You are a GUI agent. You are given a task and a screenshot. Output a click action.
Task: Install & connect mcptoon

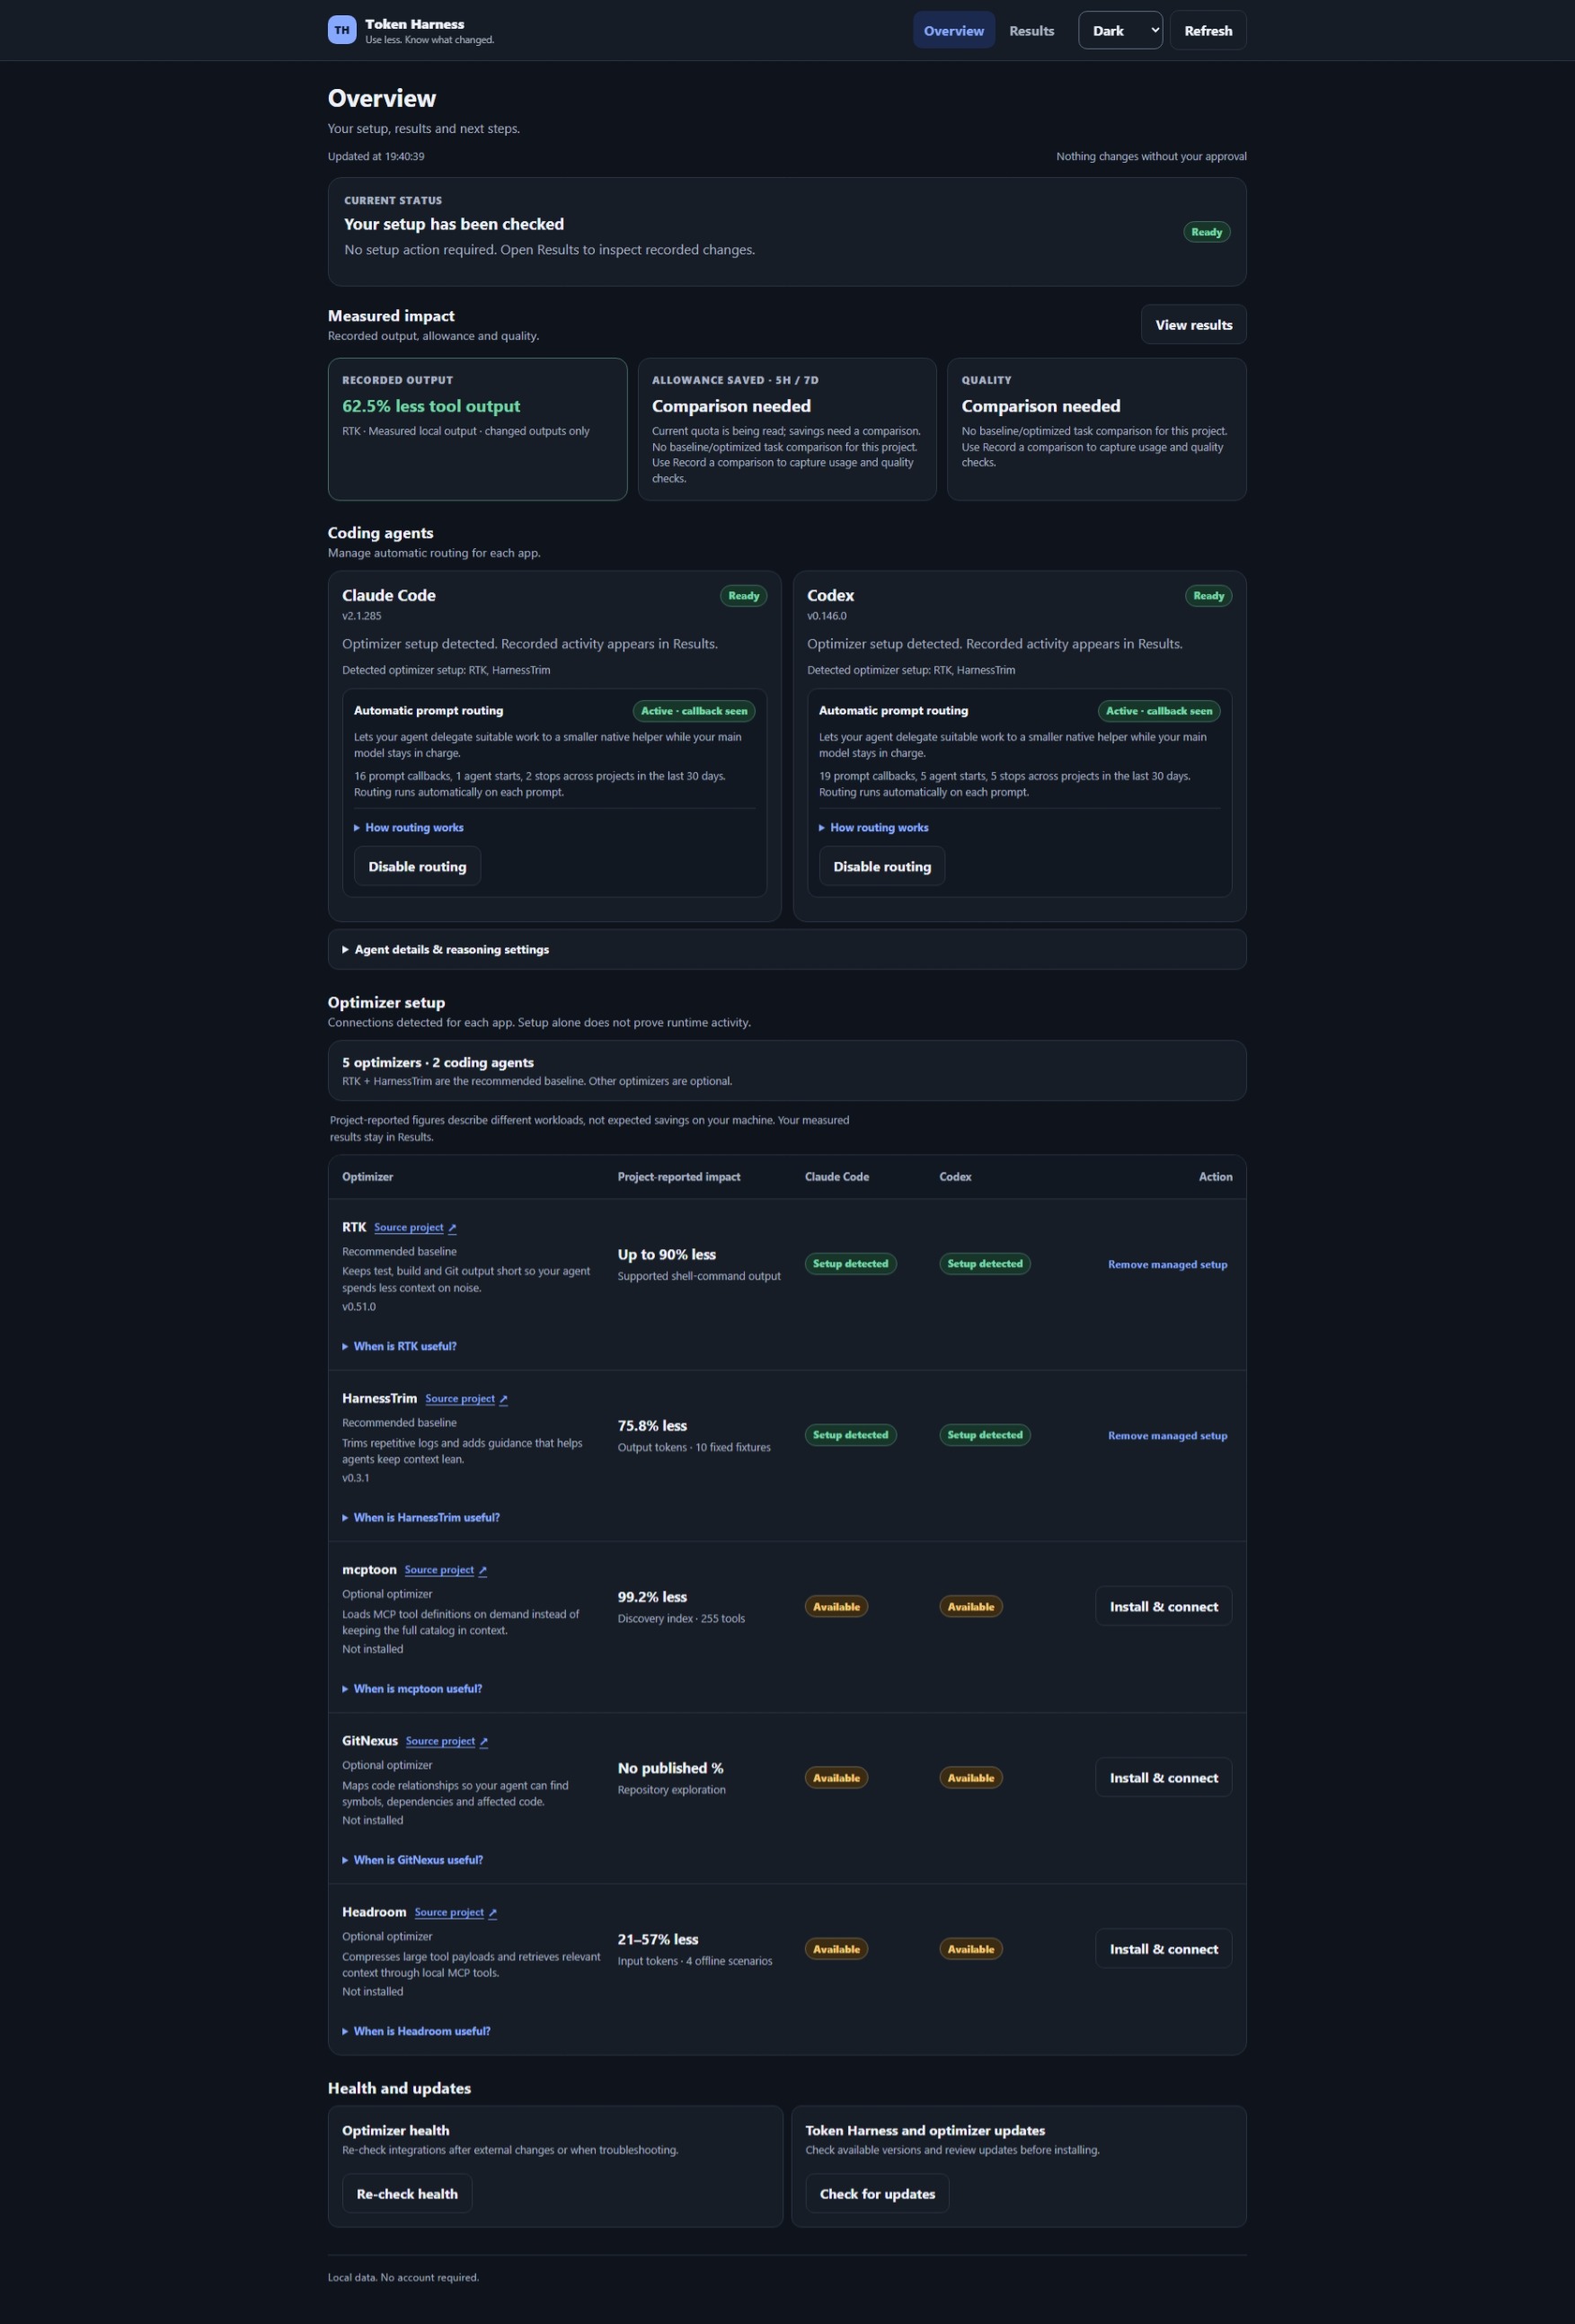[1163, 1607]
